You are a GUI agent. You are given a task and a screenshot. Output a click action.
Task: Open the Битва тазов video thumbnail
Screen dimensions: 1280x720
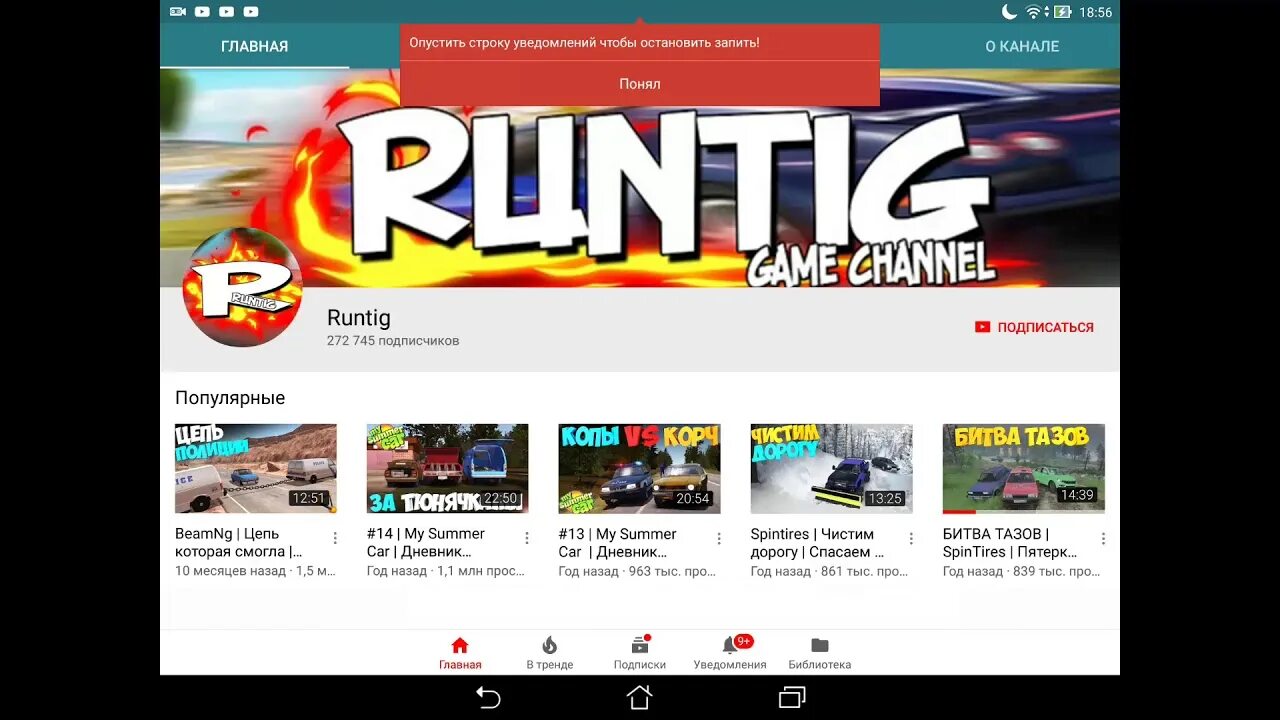coord(1023,469)
